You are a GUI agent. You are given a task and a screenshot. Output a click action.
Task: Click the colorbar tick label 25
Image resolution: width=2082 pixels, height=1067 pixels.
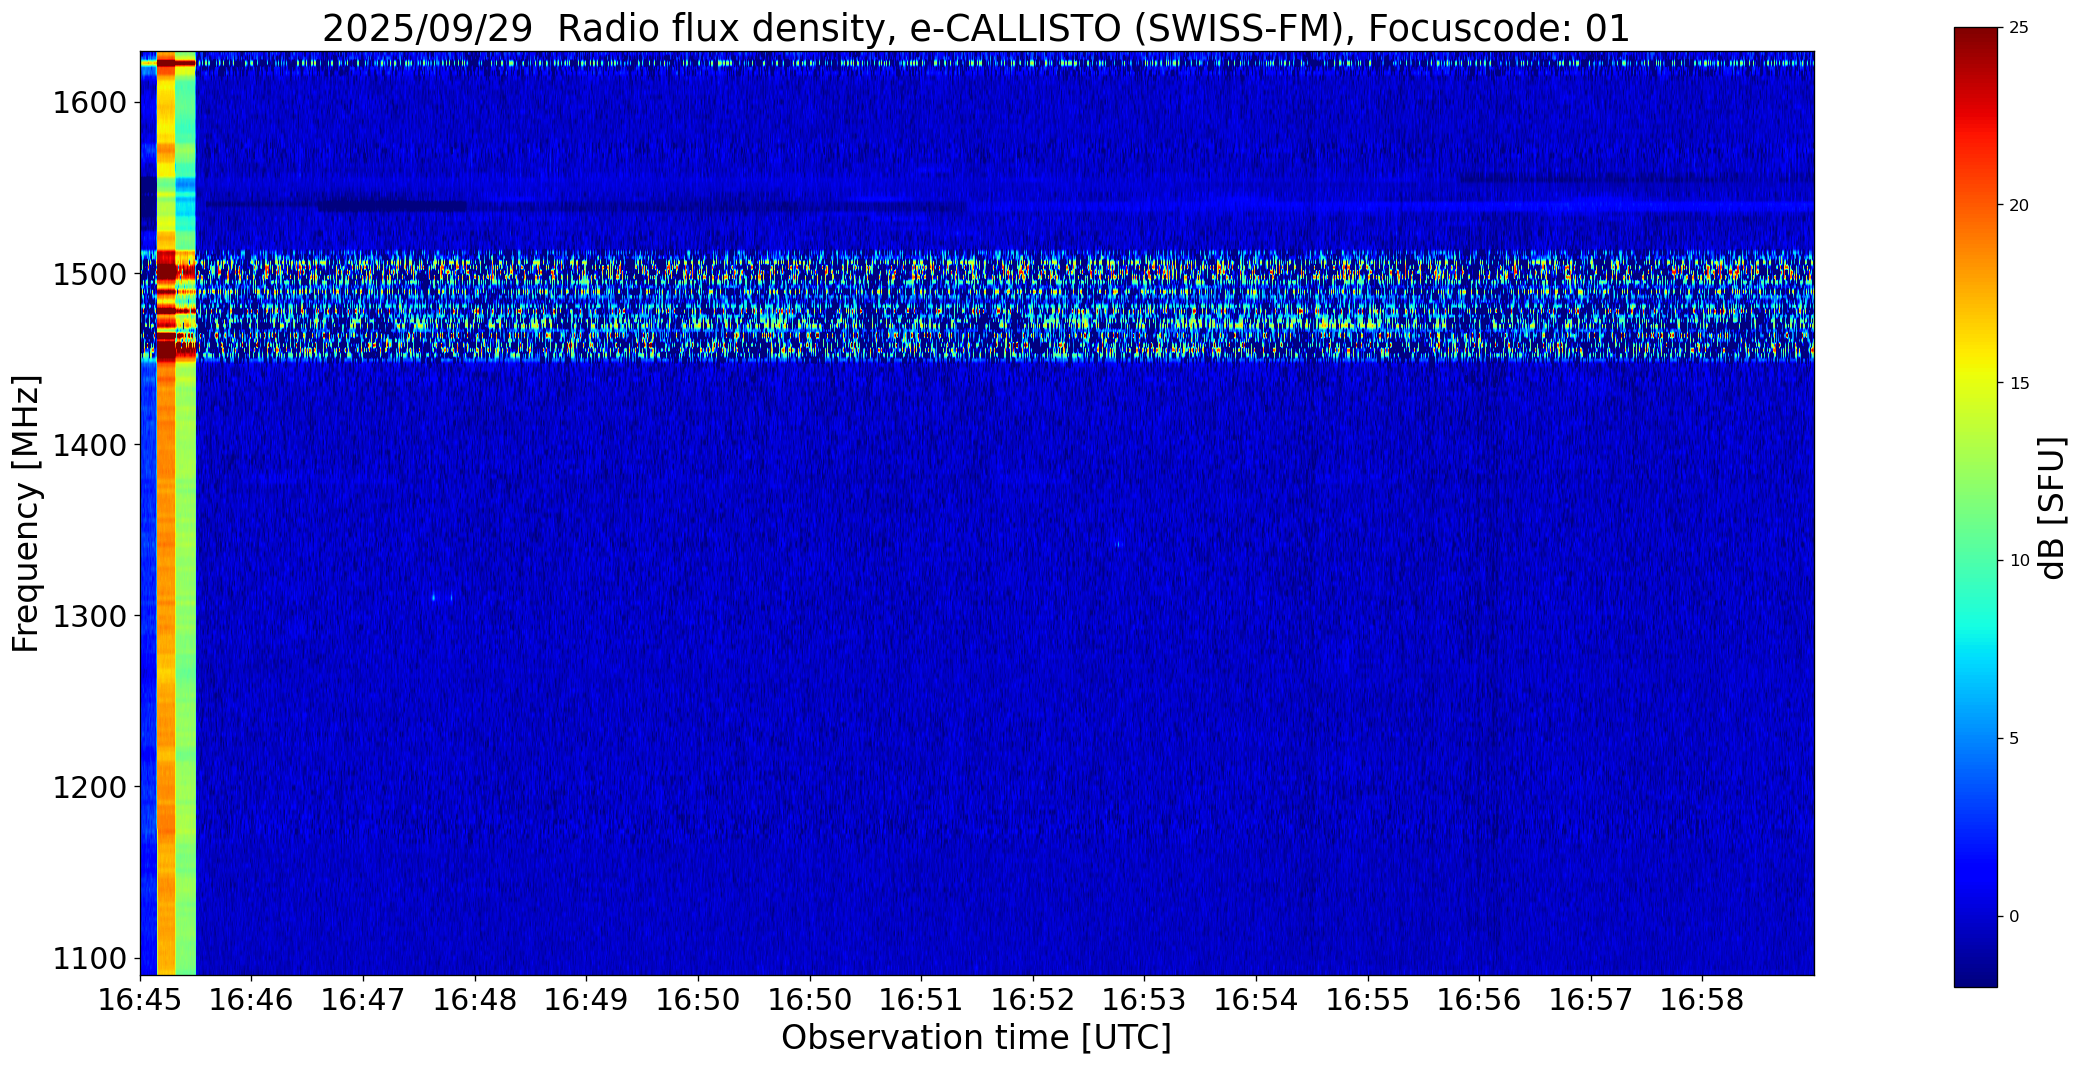click(2019, 28)
